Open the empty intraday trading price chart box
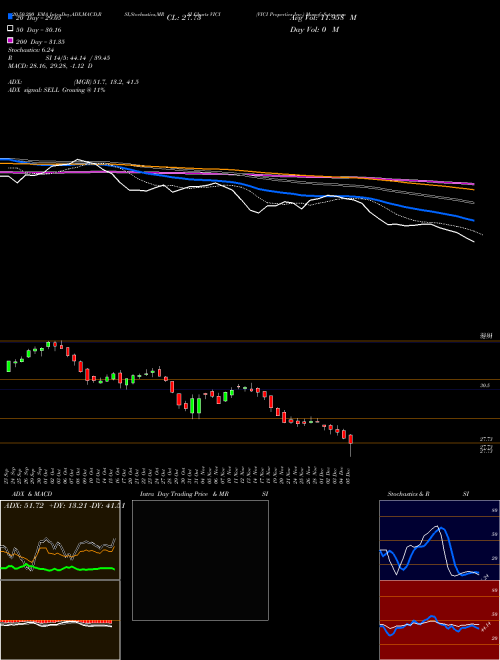500x660 pixels. [x=200, y=560]
